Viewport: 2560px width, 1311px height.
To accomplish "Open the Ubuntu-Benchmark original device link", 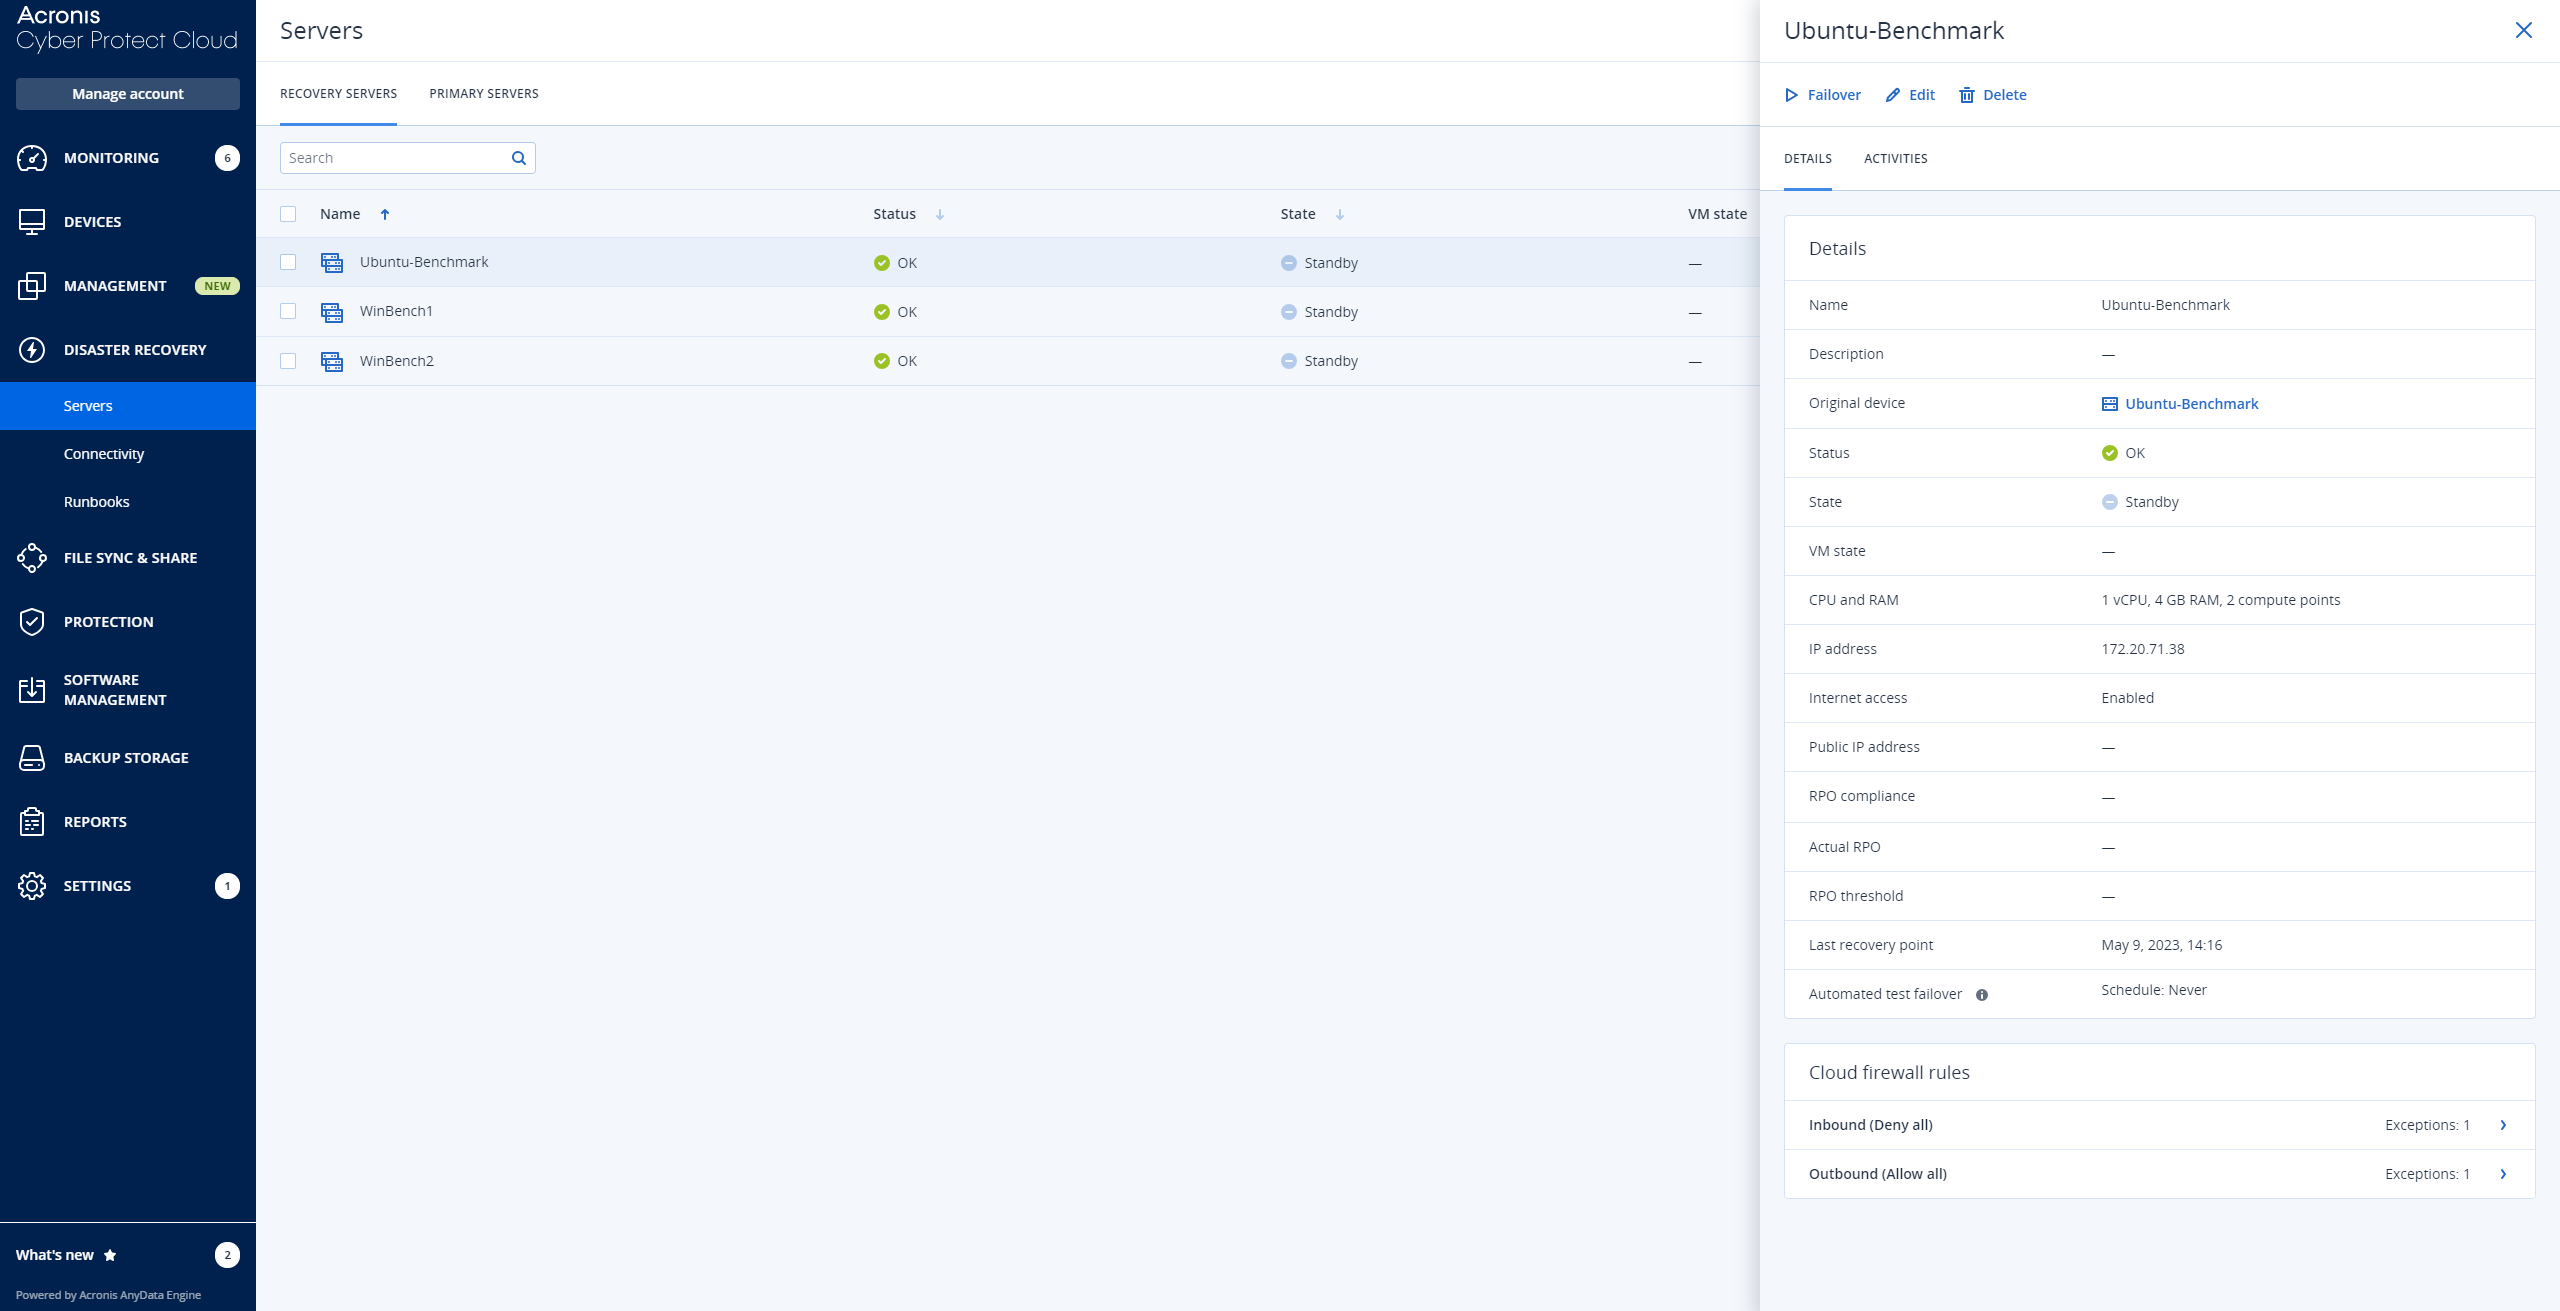I will point(2192,404).
